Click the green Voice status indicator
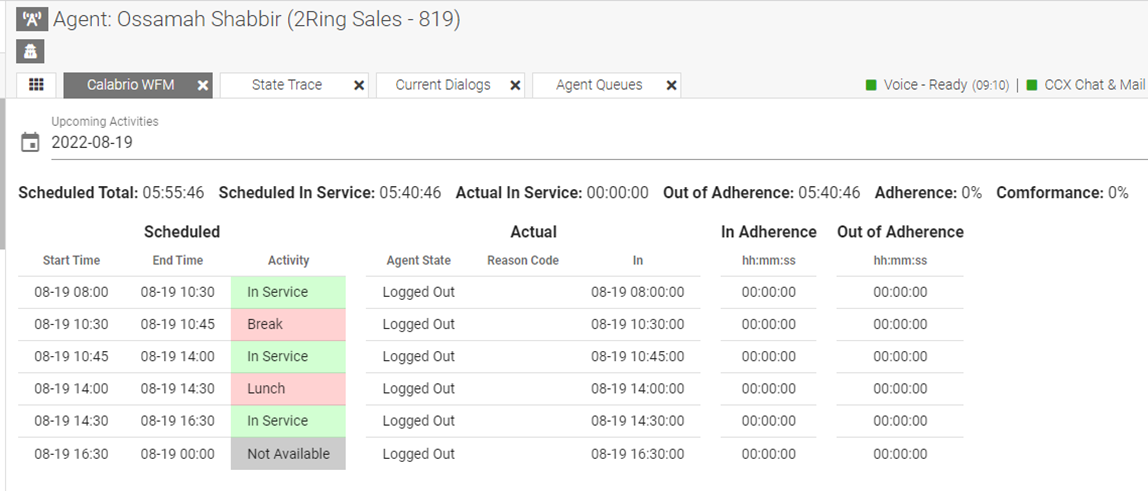Screen dimensions: 1148x491 click(x=871, y=85)
